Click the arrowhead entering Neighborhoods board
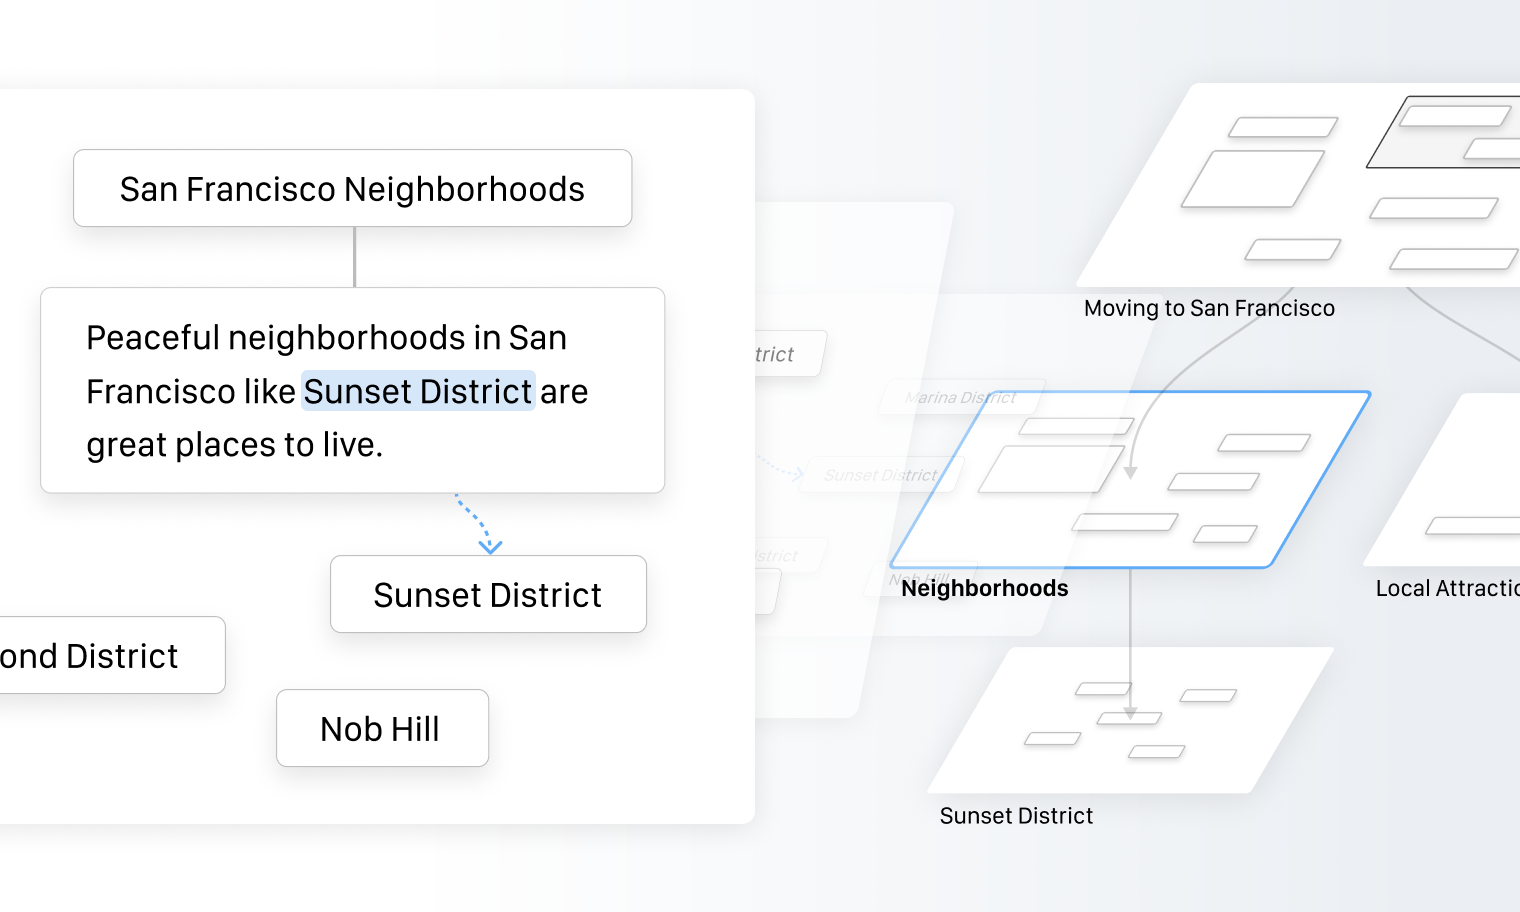The height and width of the screenshot is (912, 1520). [x=1130, y=473]
